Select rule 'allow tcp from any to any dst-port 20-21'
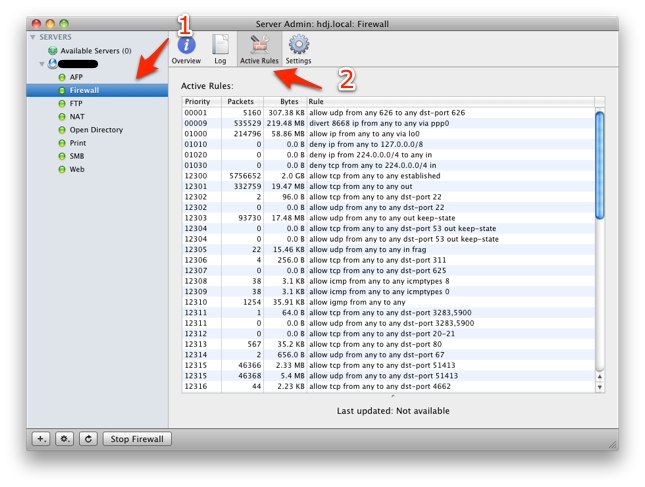 coord(388,334)
